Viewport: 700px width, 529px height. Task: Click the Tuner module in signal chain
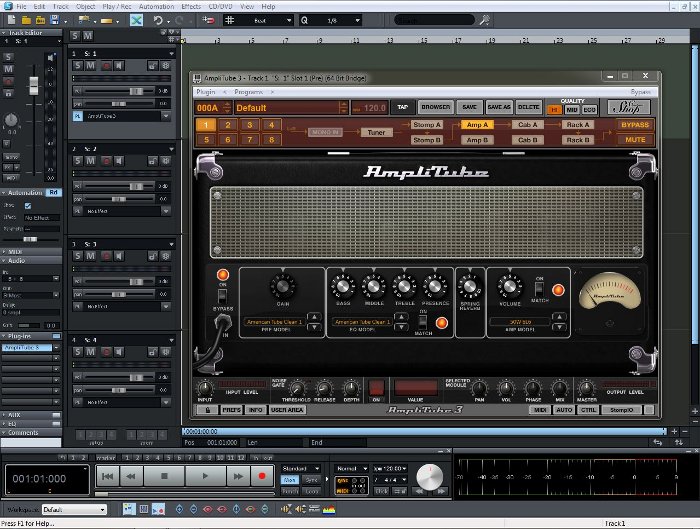376,132
